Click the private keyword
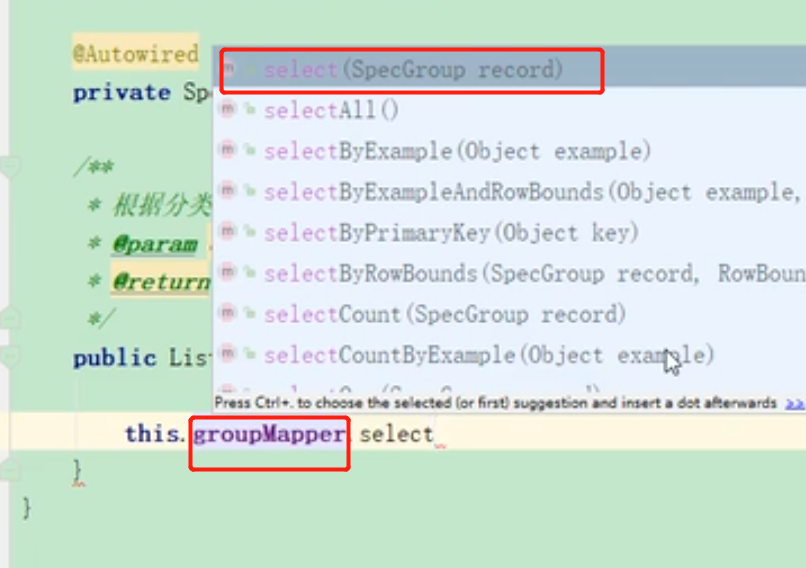Image resolution: width=806 pixels, height=568 pixels. (x=122, y=93)
